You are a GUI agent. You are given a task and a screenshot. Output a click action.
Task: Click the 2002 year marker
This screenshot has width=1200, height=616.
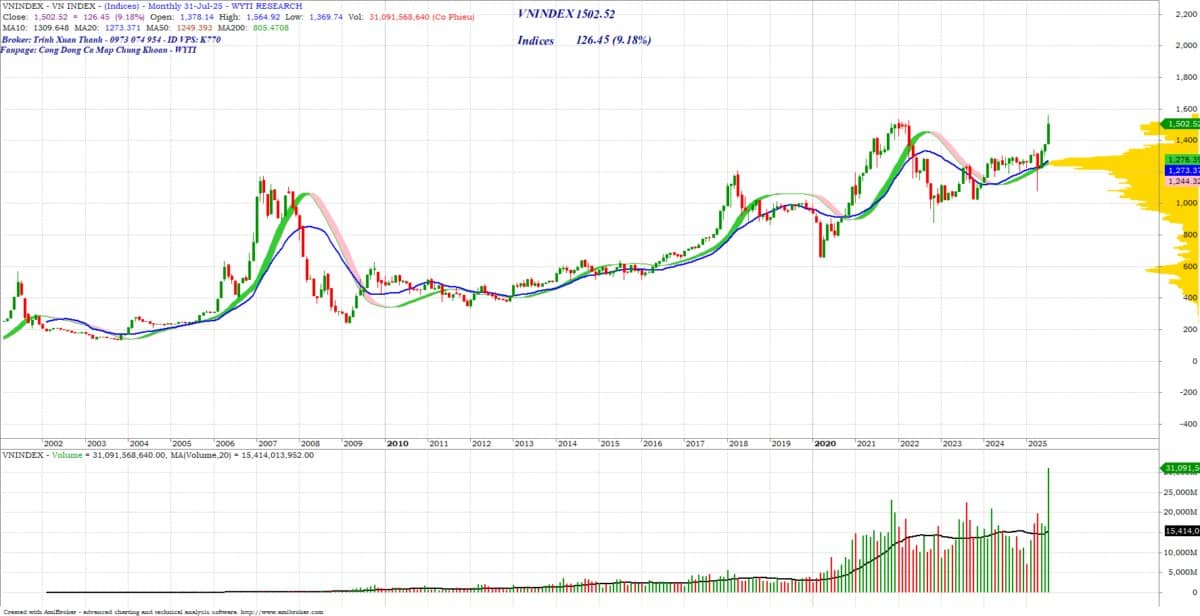click(54, 443)
